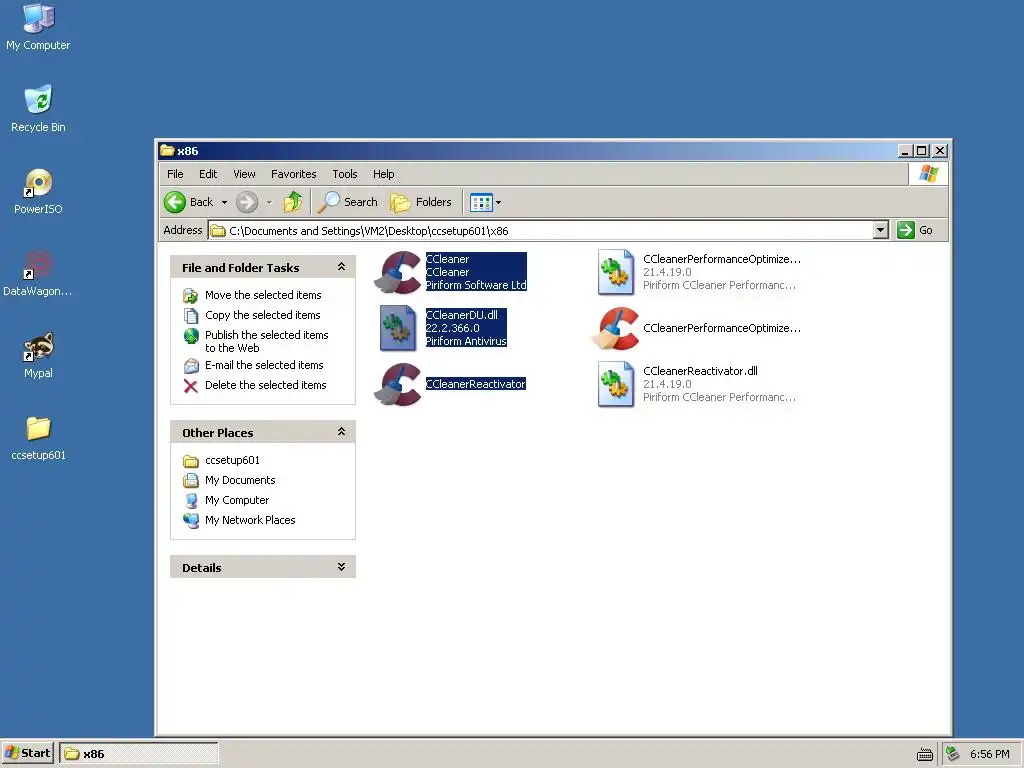Go to My Computer in Other Places
The width and height of the screenshot is (1024, 768).
[236, 500]
